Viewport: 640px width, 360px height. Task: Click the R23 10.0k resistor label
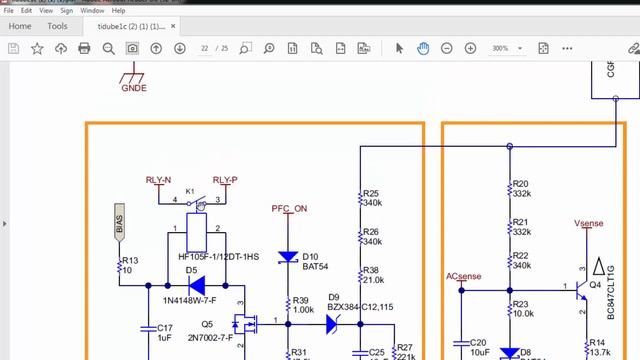(x=523, y=309)
